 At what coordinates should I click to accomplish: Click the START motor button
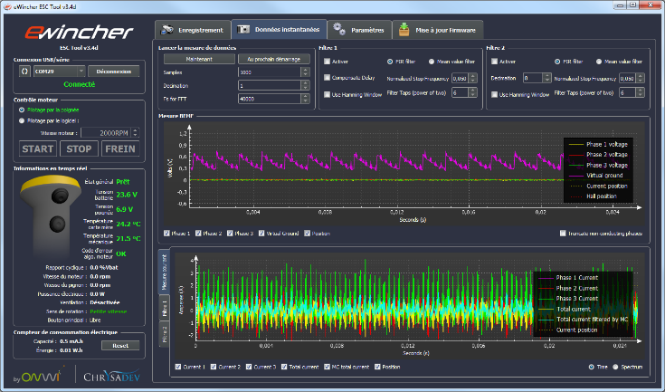tap(38, 149)
